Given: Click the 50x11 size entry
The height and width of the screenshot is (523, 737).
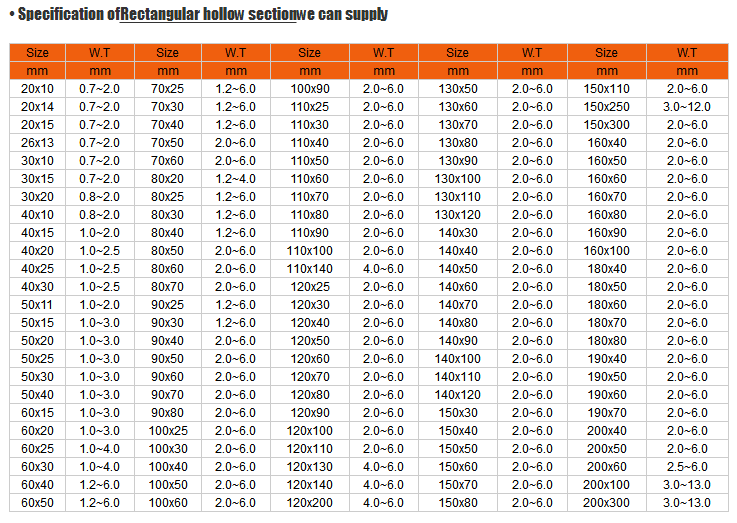Looking at the screenshot, I should coord(38,305).
